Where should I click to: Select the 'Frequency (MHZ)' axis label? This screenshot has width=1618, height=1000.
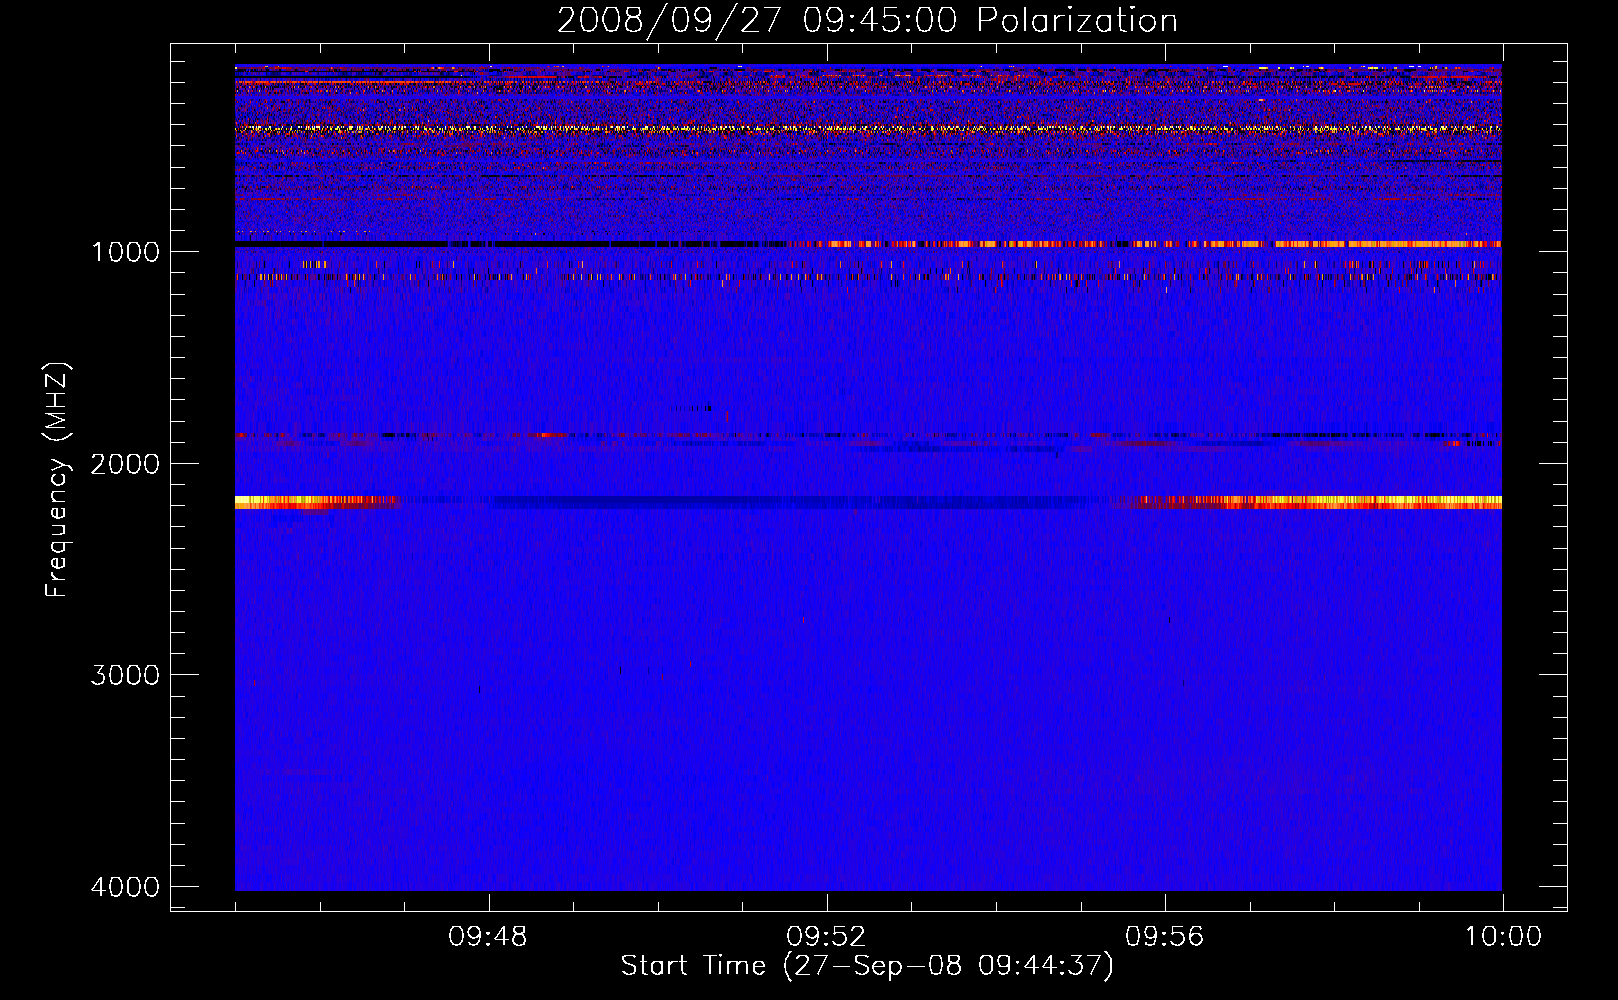click(x=58, y=480)
